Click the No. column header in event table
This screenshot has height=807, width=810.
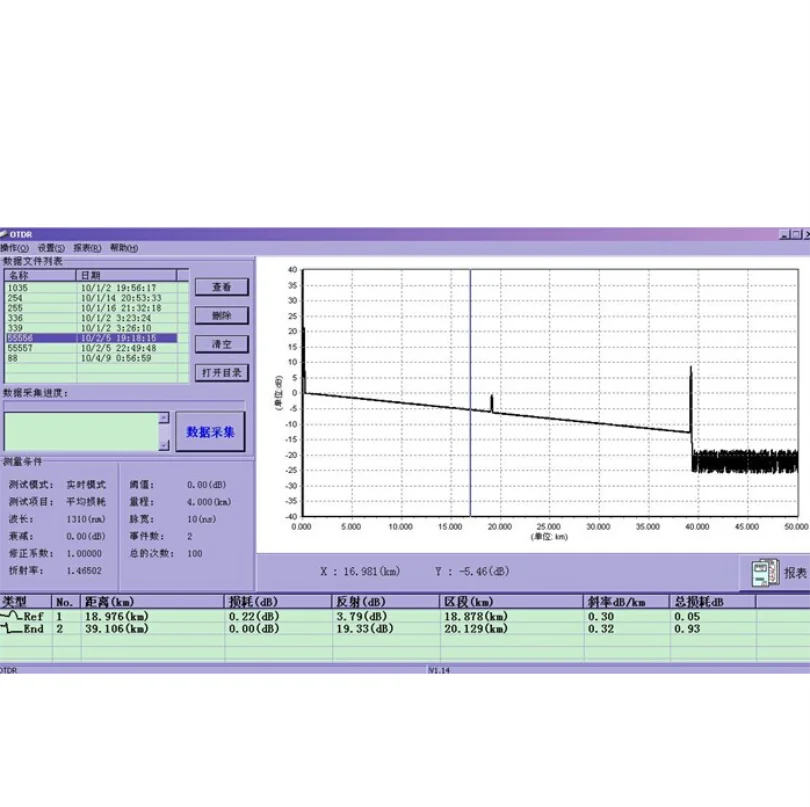(66, 602)
